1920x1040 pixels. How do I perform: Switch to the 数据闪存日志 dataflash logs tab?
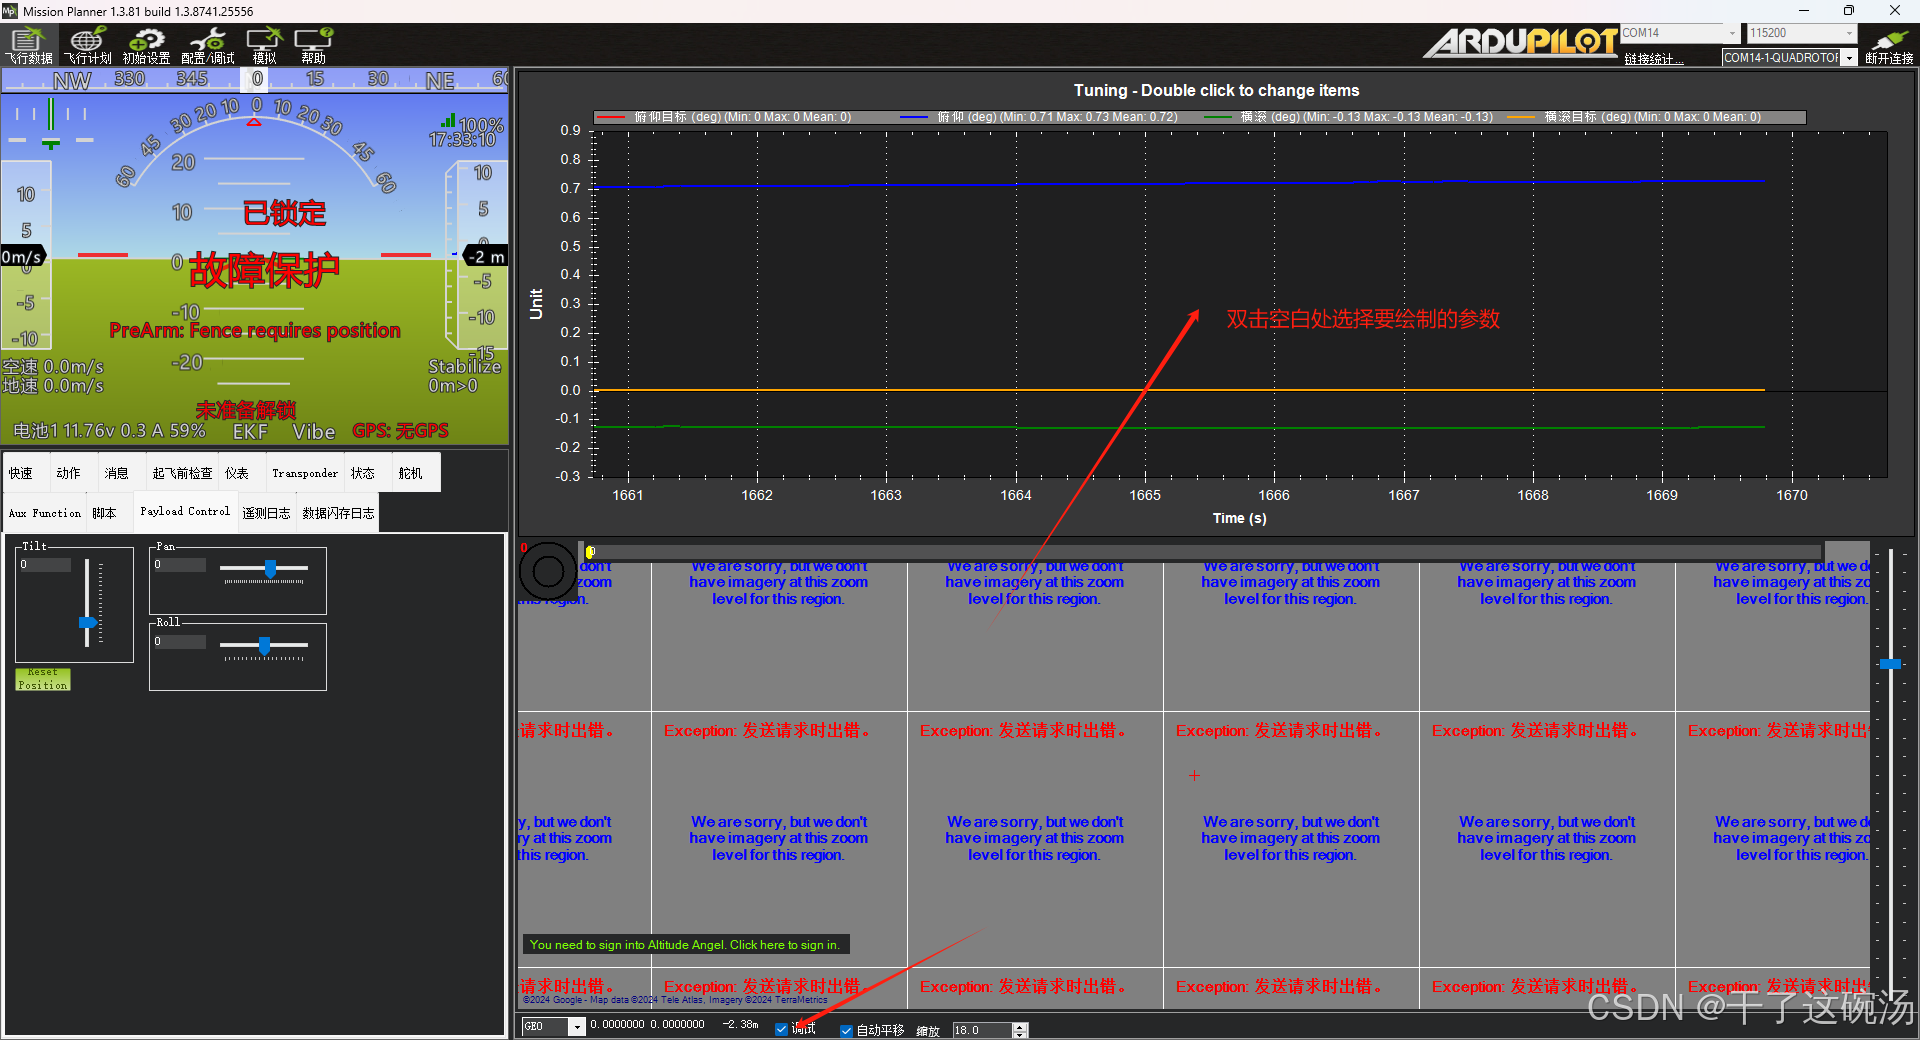tap(338, 513)
